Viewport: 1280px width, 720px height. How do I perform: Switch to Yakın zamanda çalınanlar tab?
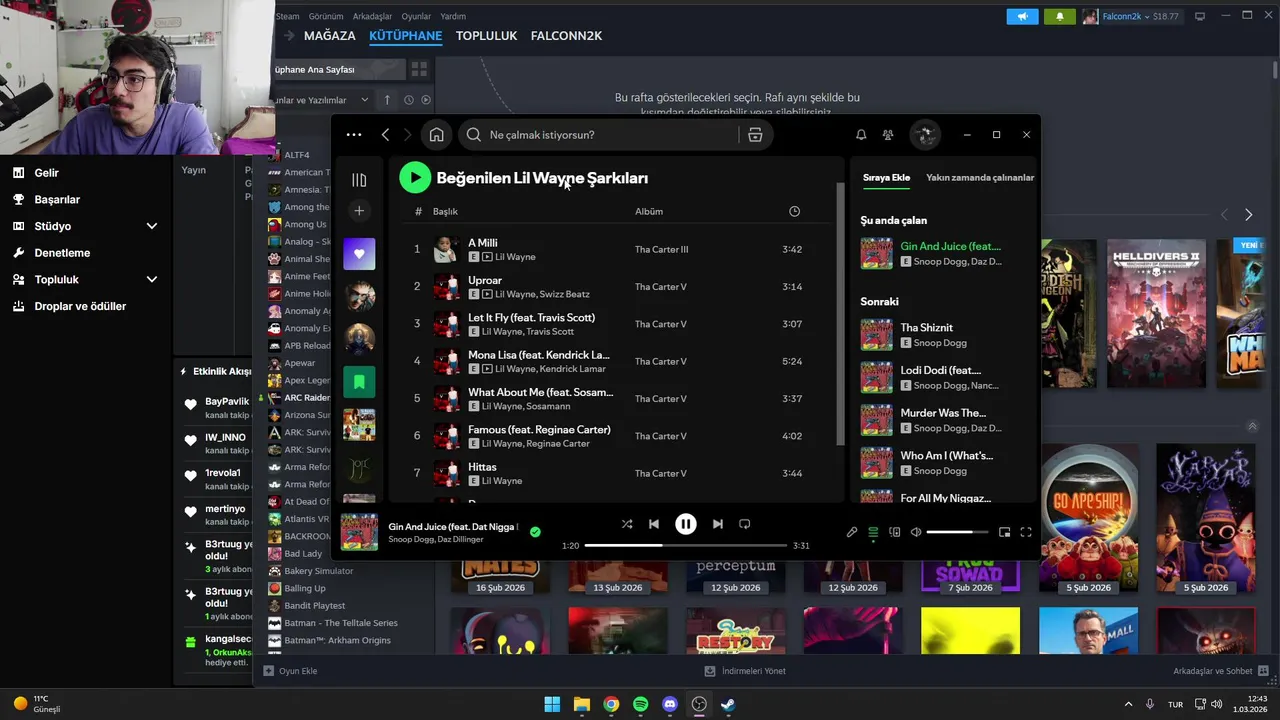[x=980, y=178]
